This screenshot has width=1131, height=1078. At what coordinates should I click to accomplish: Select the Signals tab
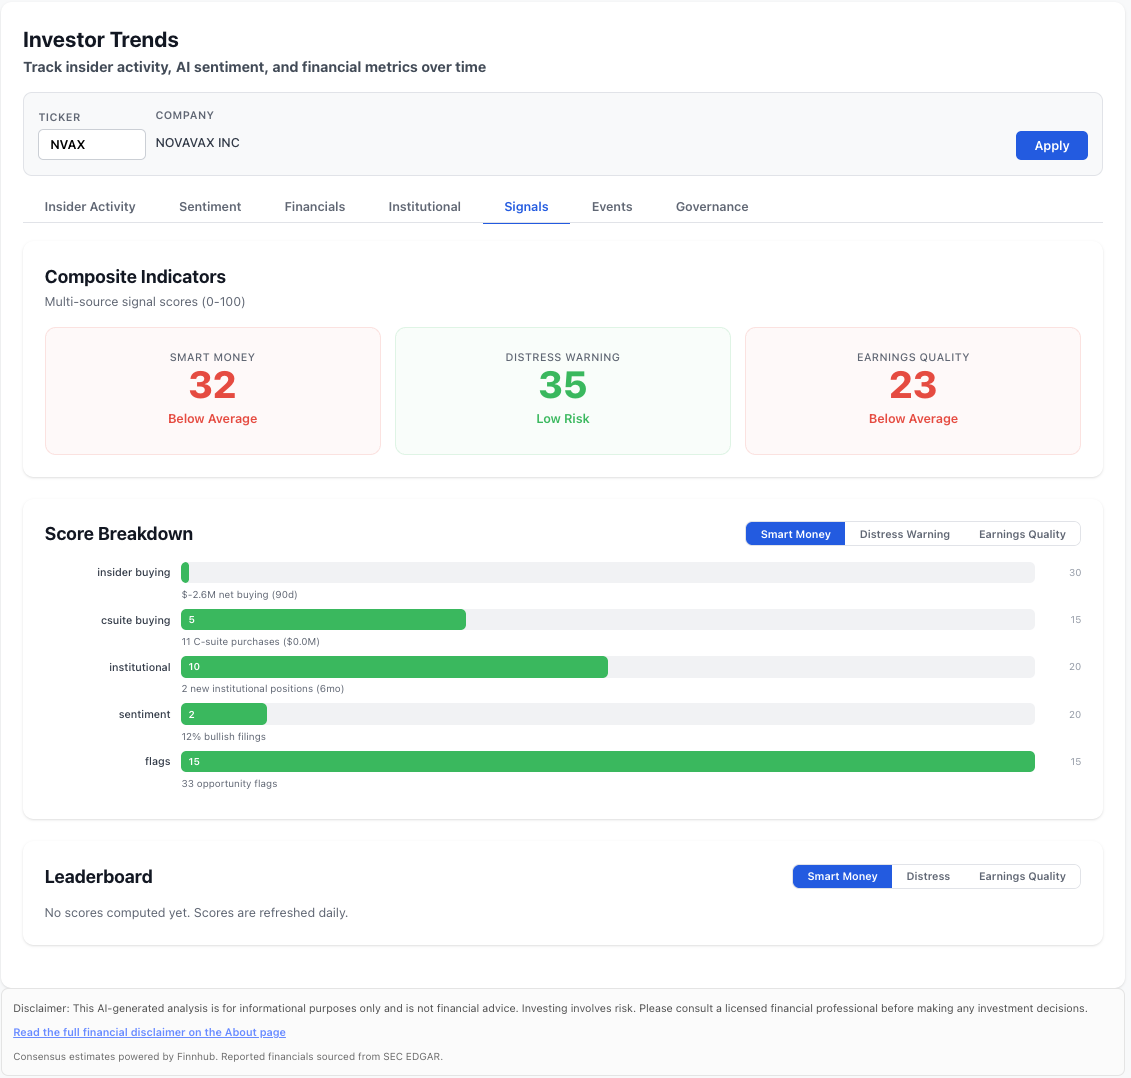pos(526,207)
